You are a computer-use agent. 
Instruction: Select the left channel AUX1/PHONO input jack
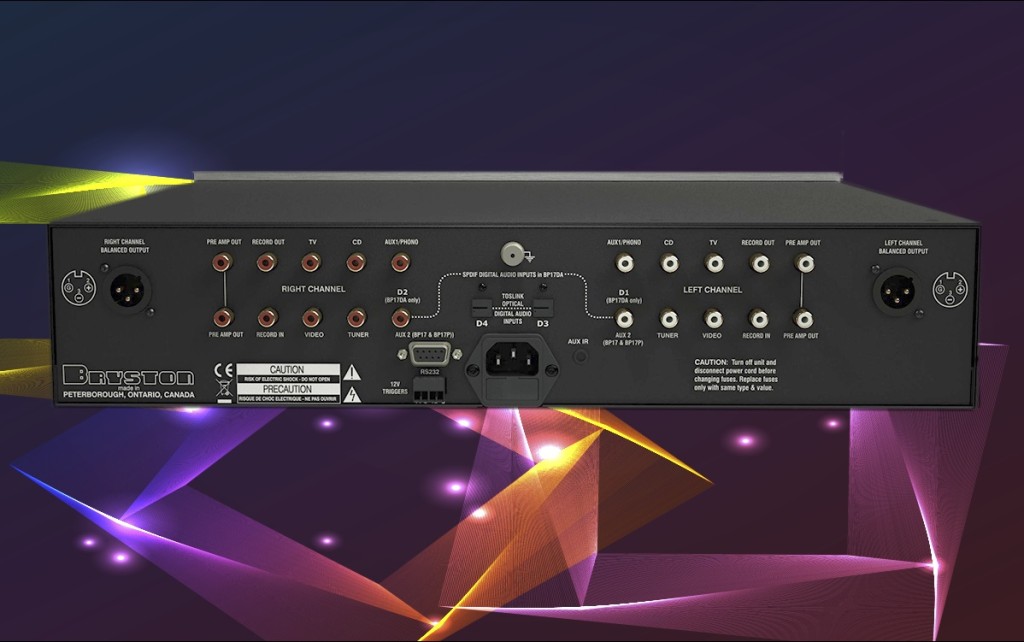click(x=625, y=263)
